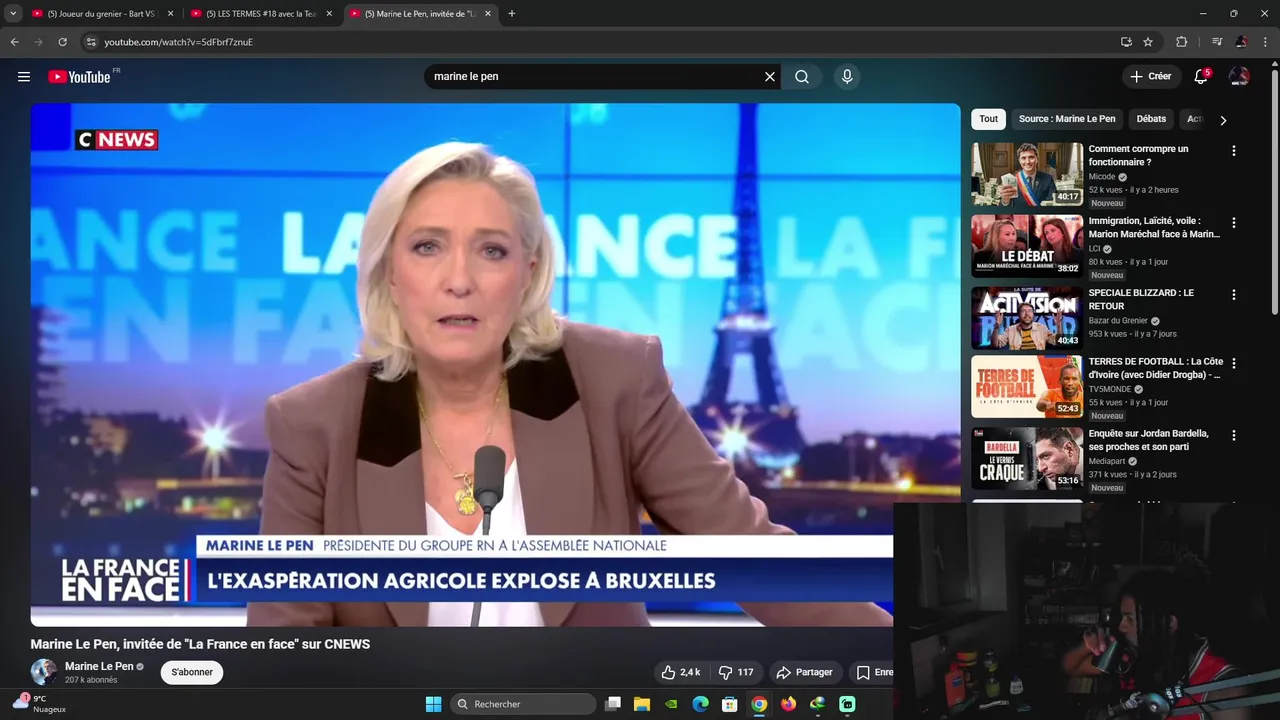Open options for the TERRES DE FOOTBALL video
This screenshot has width=1280, height=720.
click(x=1233, y=364)
